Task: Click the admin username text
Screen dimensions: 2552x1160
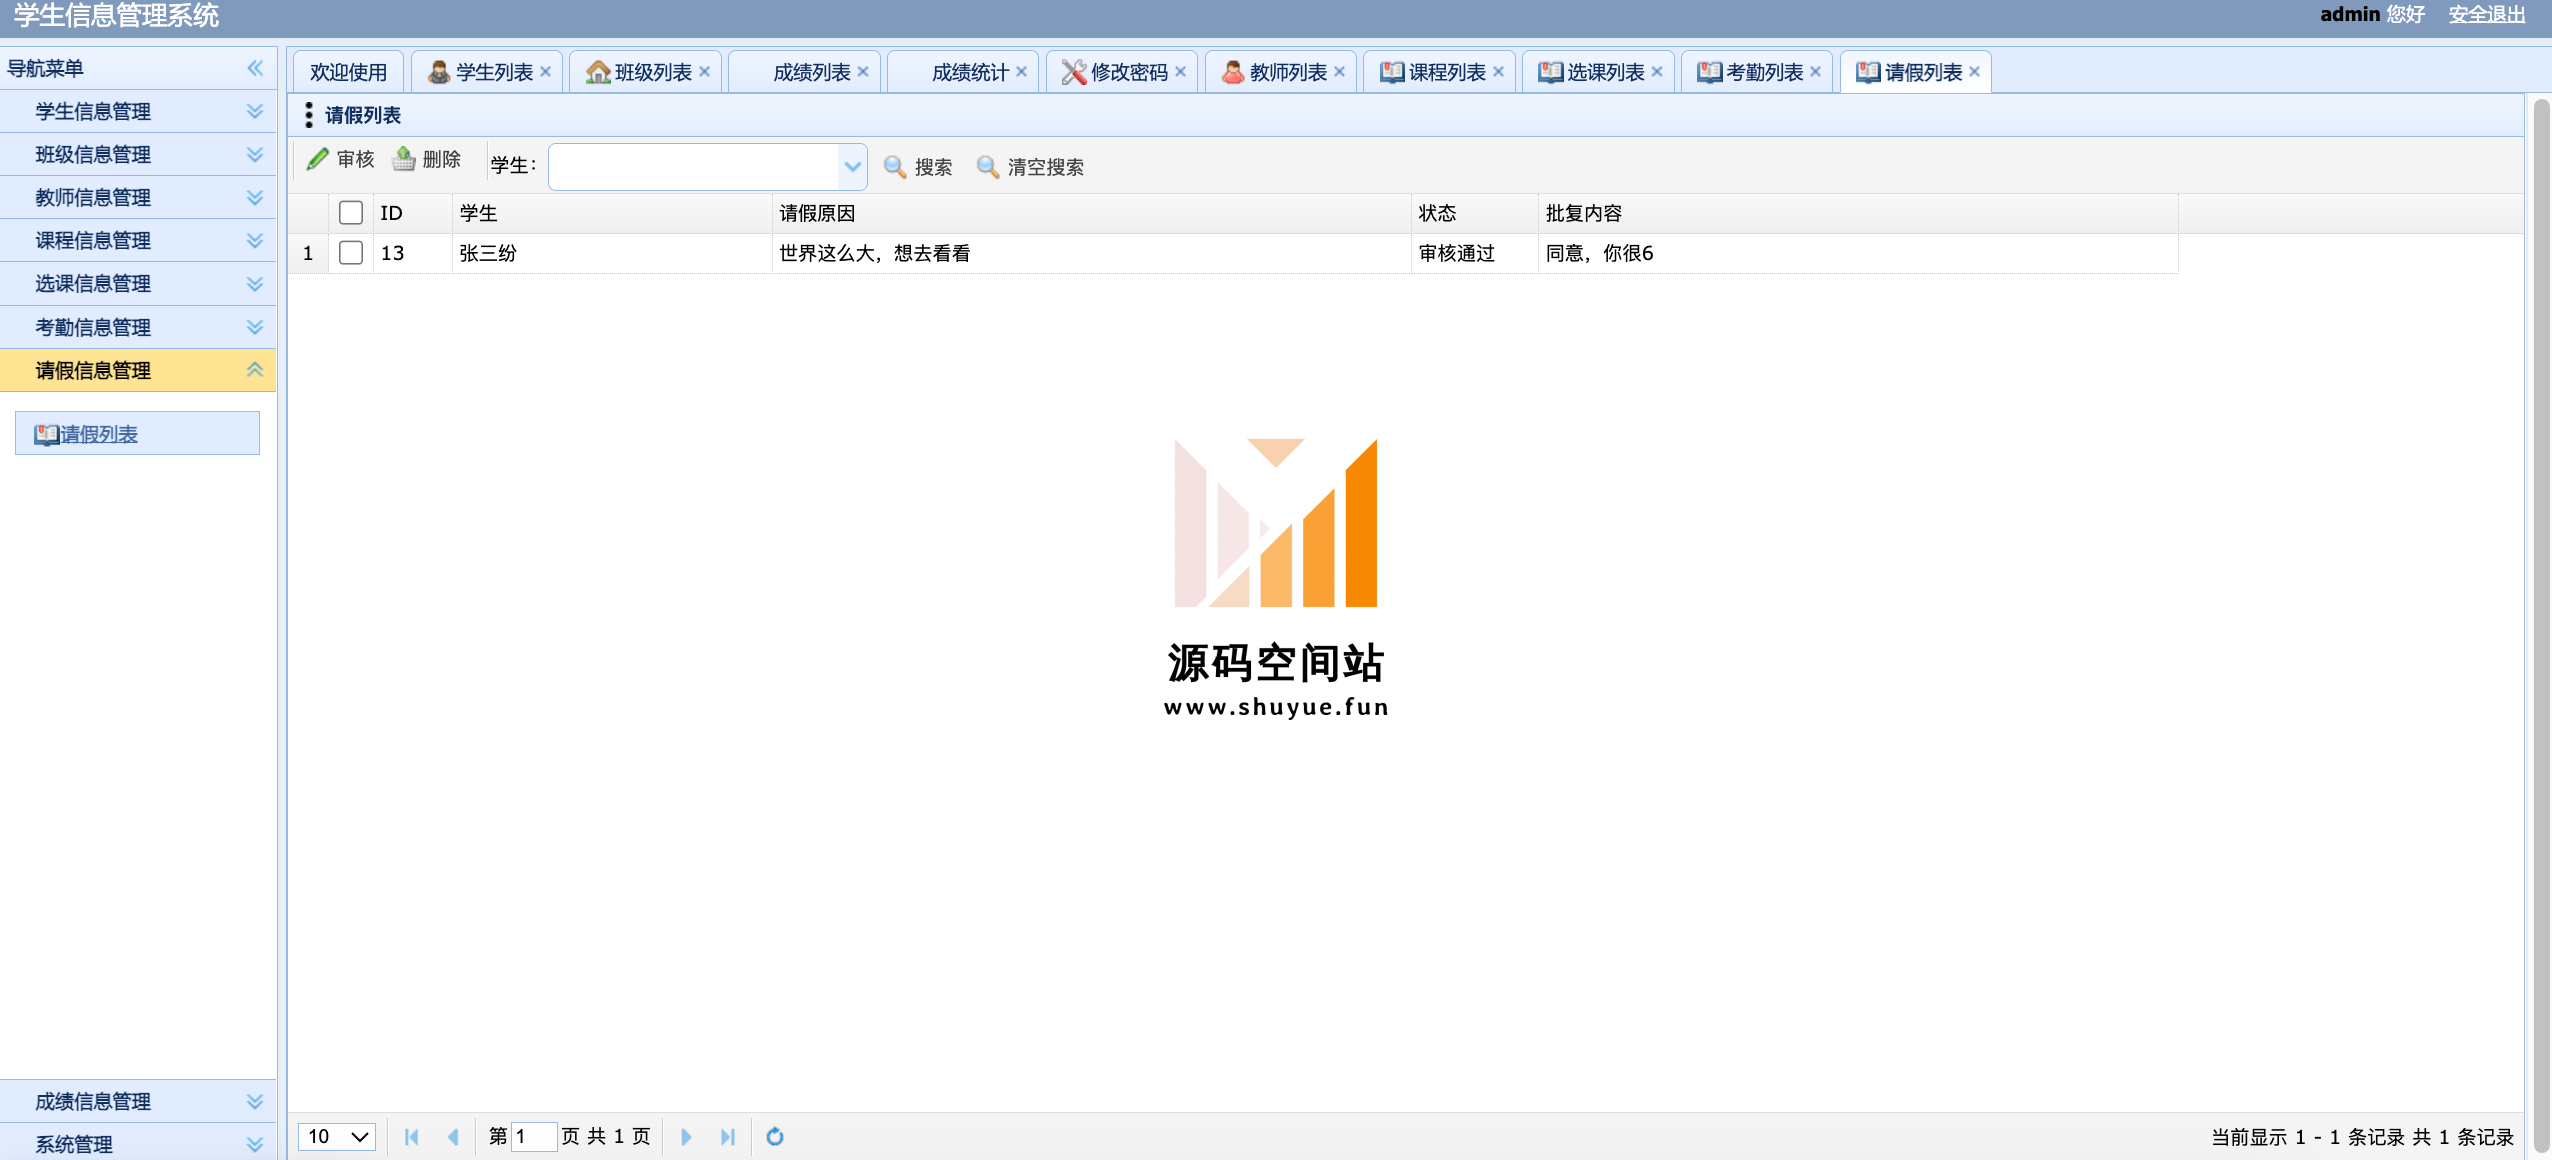Action: [x=2349, y=15]
